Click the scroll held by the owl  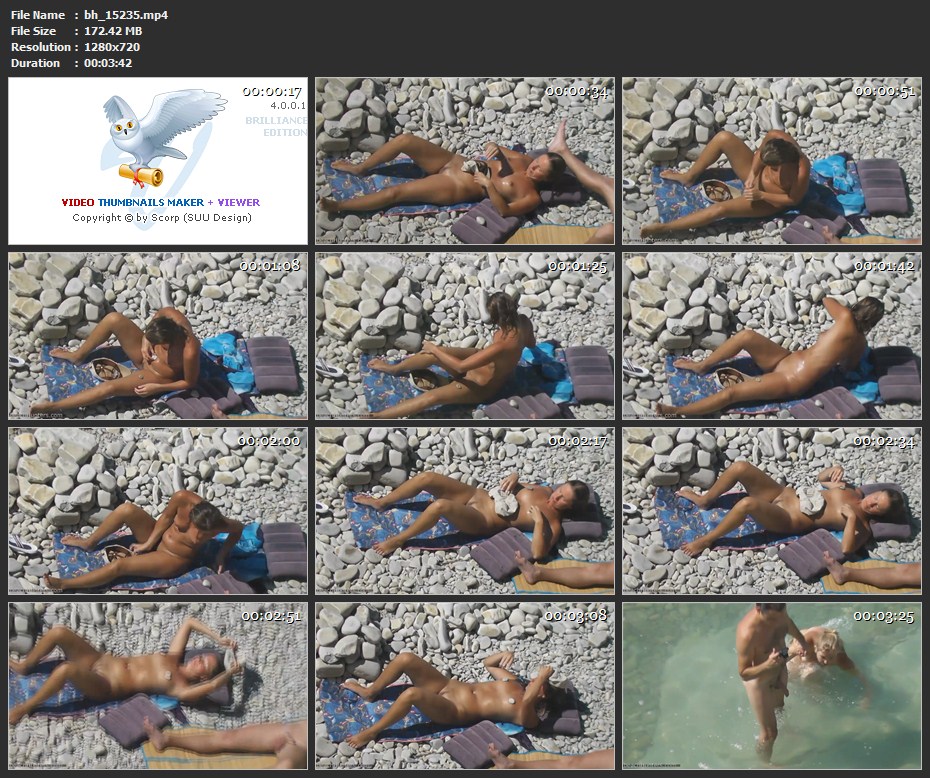tap(138, 175)
